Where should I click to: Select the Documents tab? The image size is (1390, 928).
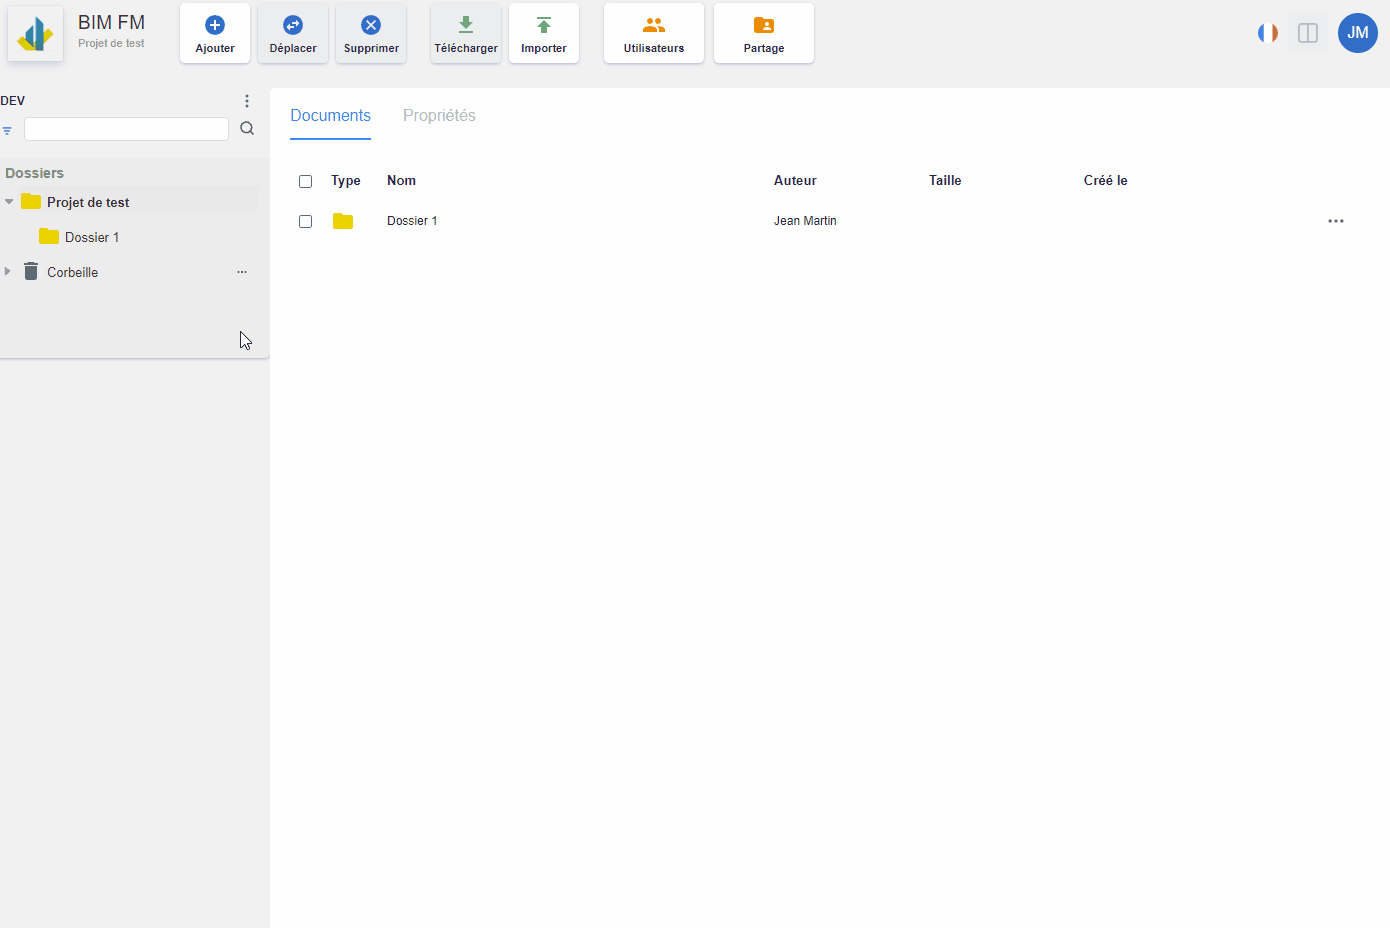tap(330, 116)
